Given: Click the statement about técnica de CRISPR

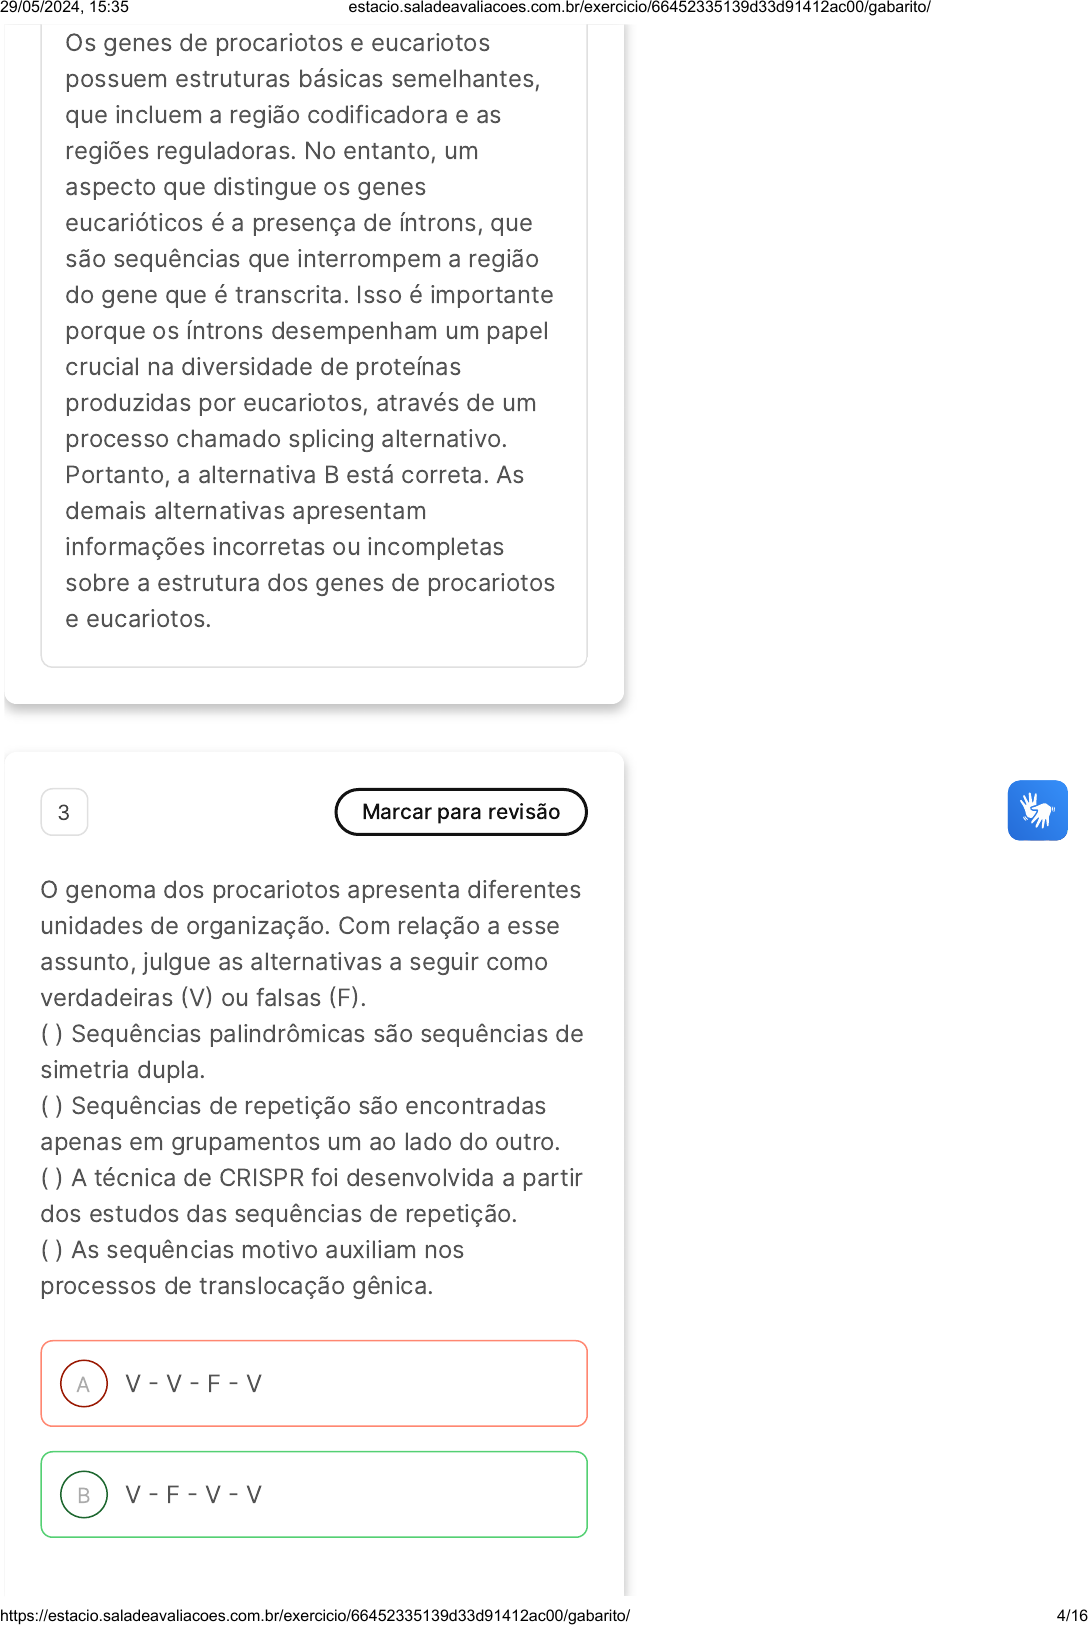Looking at the screenshot, I should (311, 1195).
